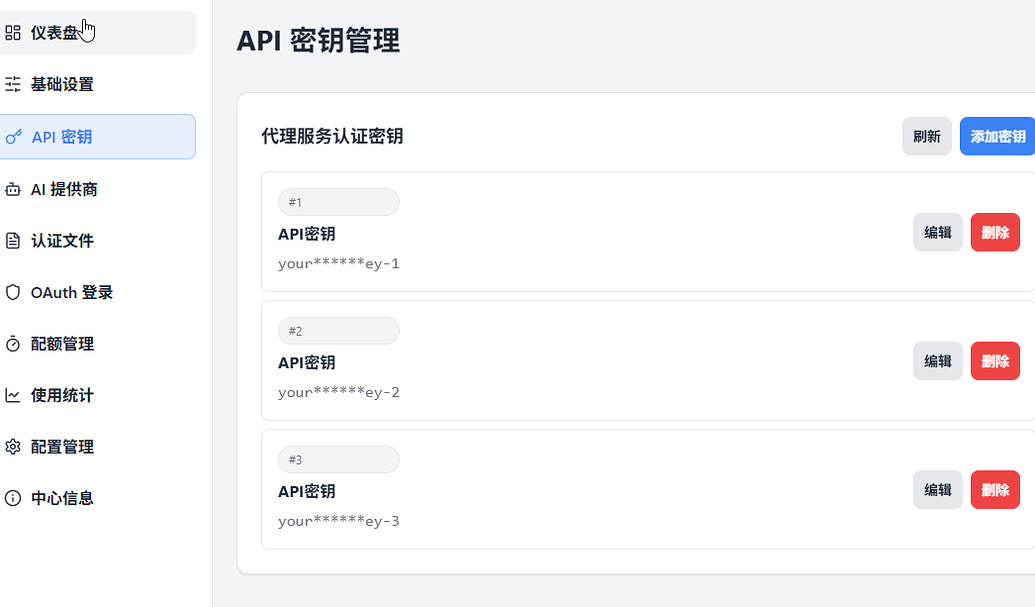The height and width of the screenshot is (607, 1035).
Task: Click the timer icon beside 配额管理
Action: [13, 344]
